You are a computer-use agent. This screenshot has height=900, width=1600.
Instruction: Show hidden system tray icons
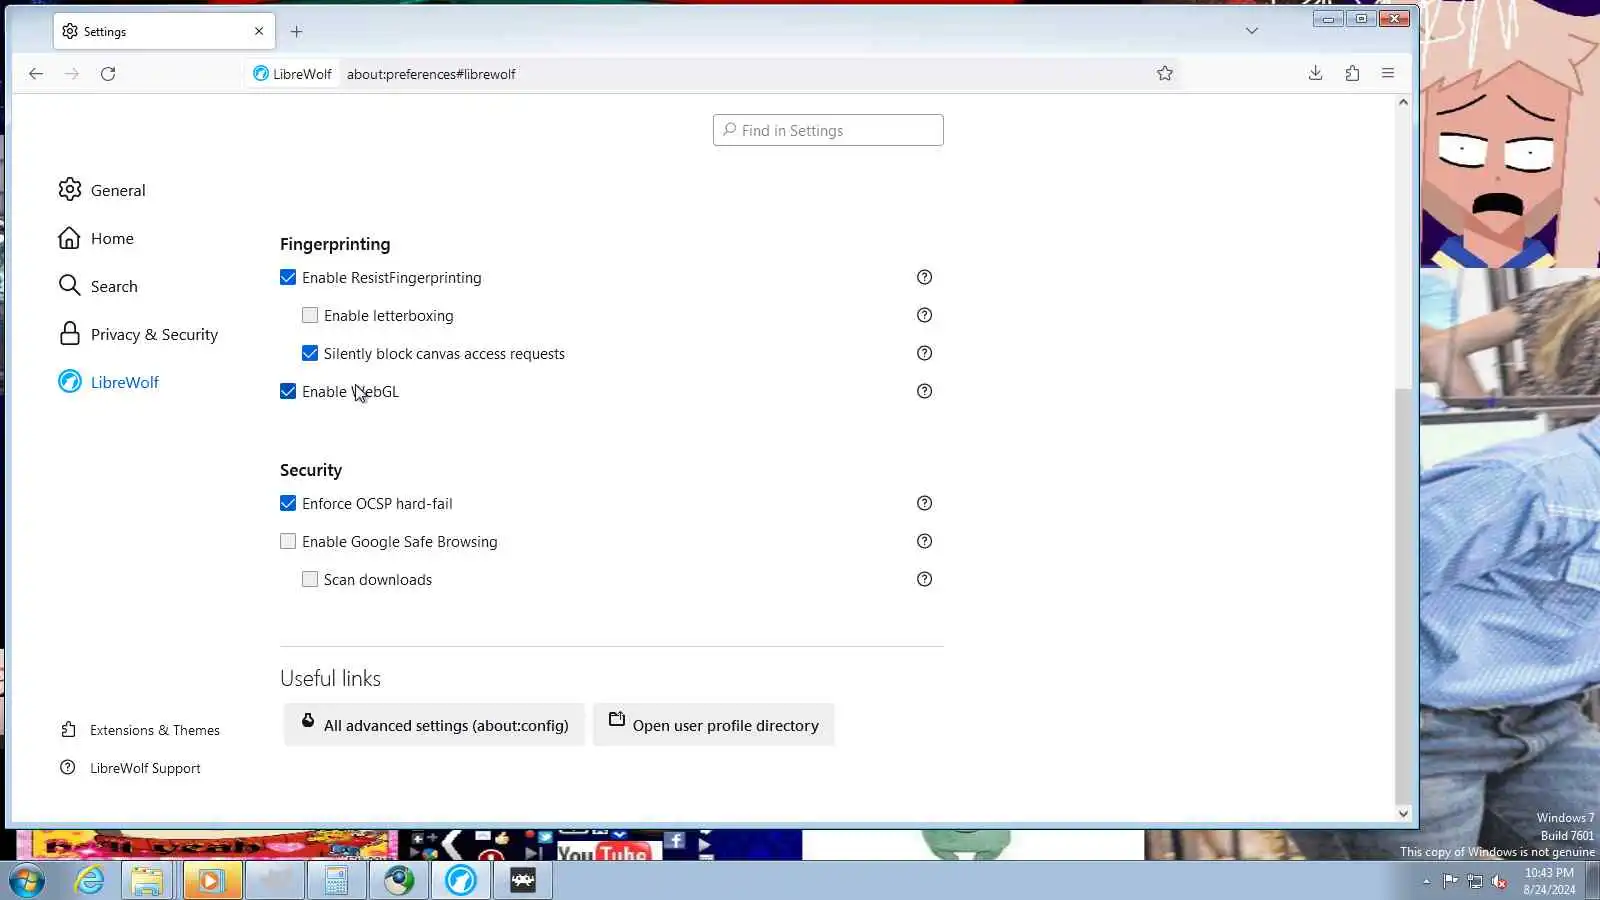coord(1426,881)
